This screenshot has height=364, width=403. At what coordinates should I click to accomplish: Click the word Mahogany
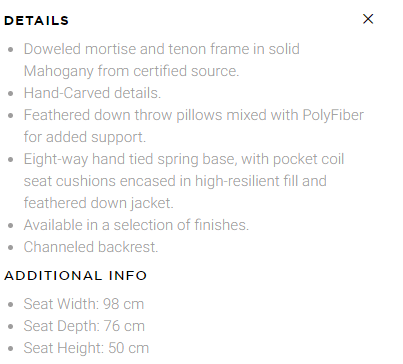coord(58,71)
